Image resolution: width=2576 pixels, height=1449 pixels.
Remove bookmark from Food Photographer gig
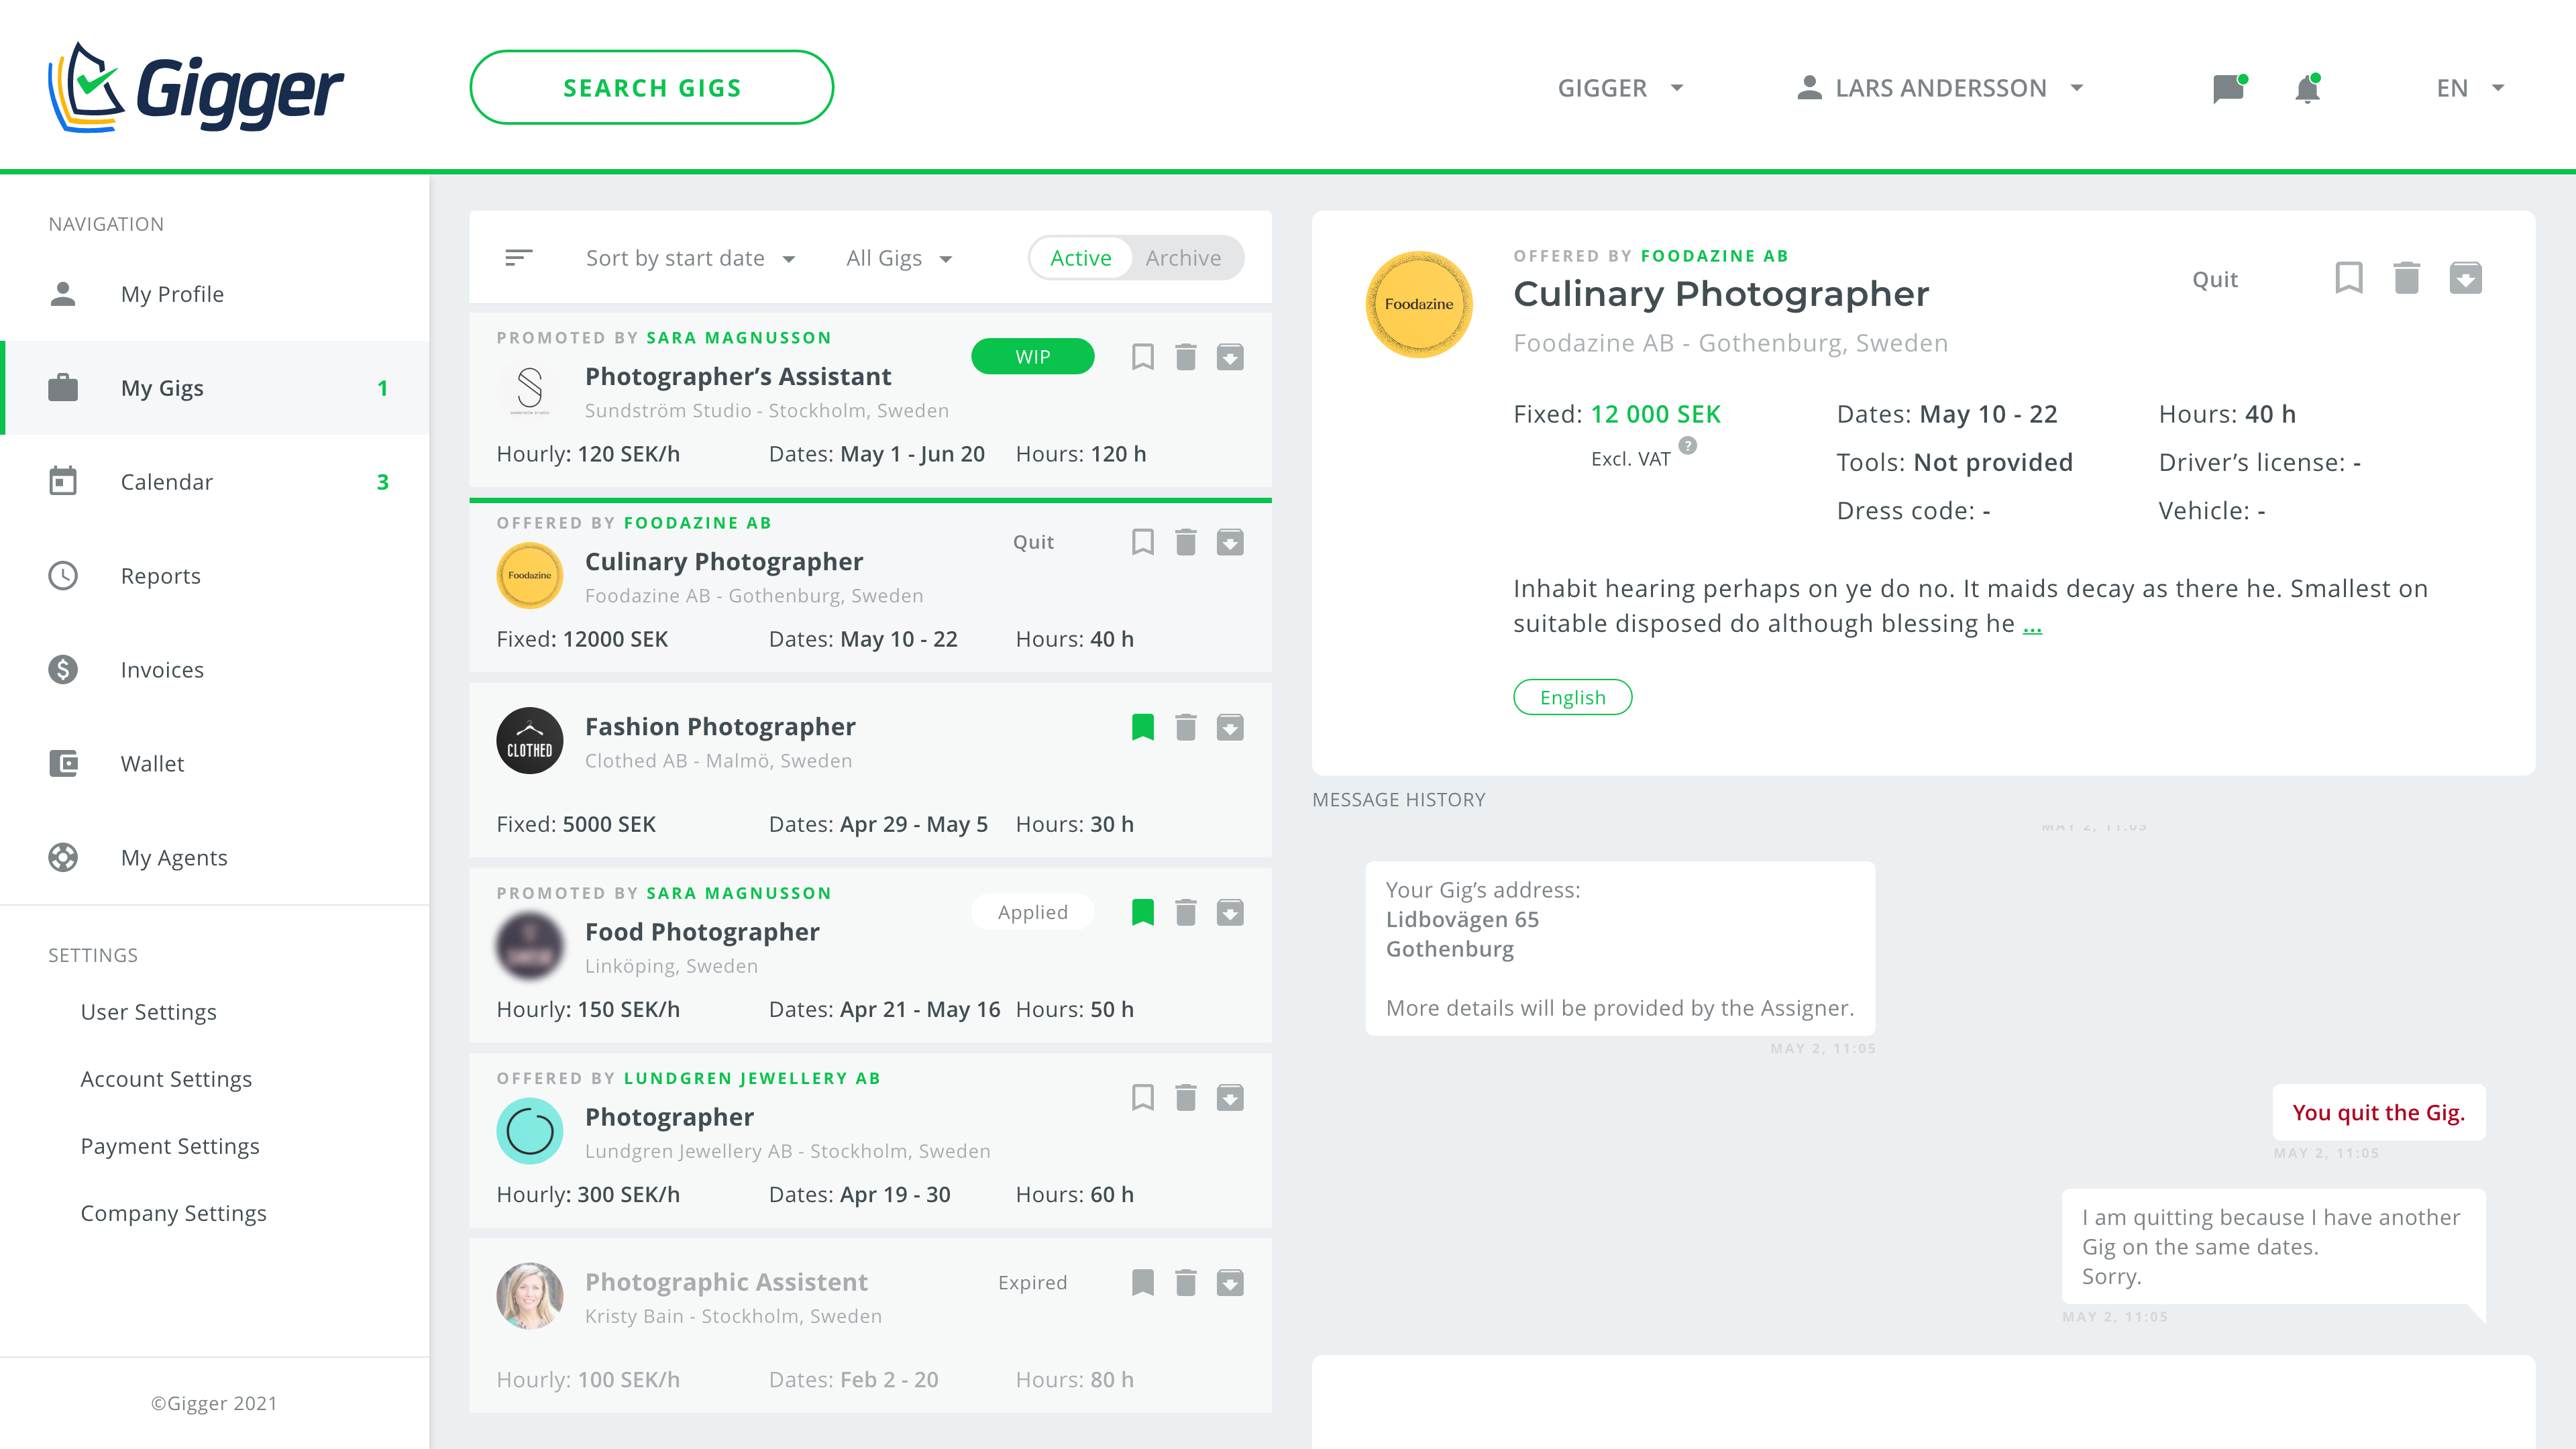[1142, 912]
